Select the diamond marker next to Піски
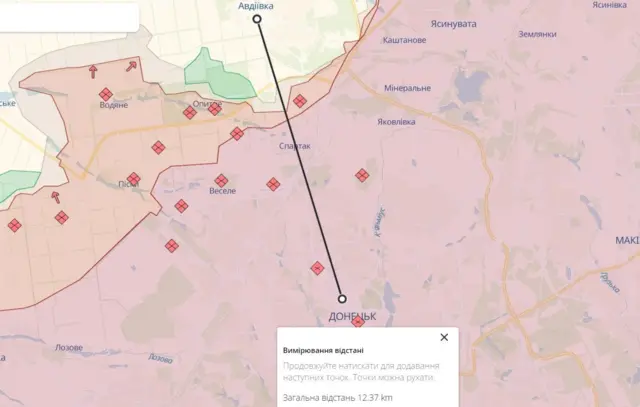 pos(133,179)
